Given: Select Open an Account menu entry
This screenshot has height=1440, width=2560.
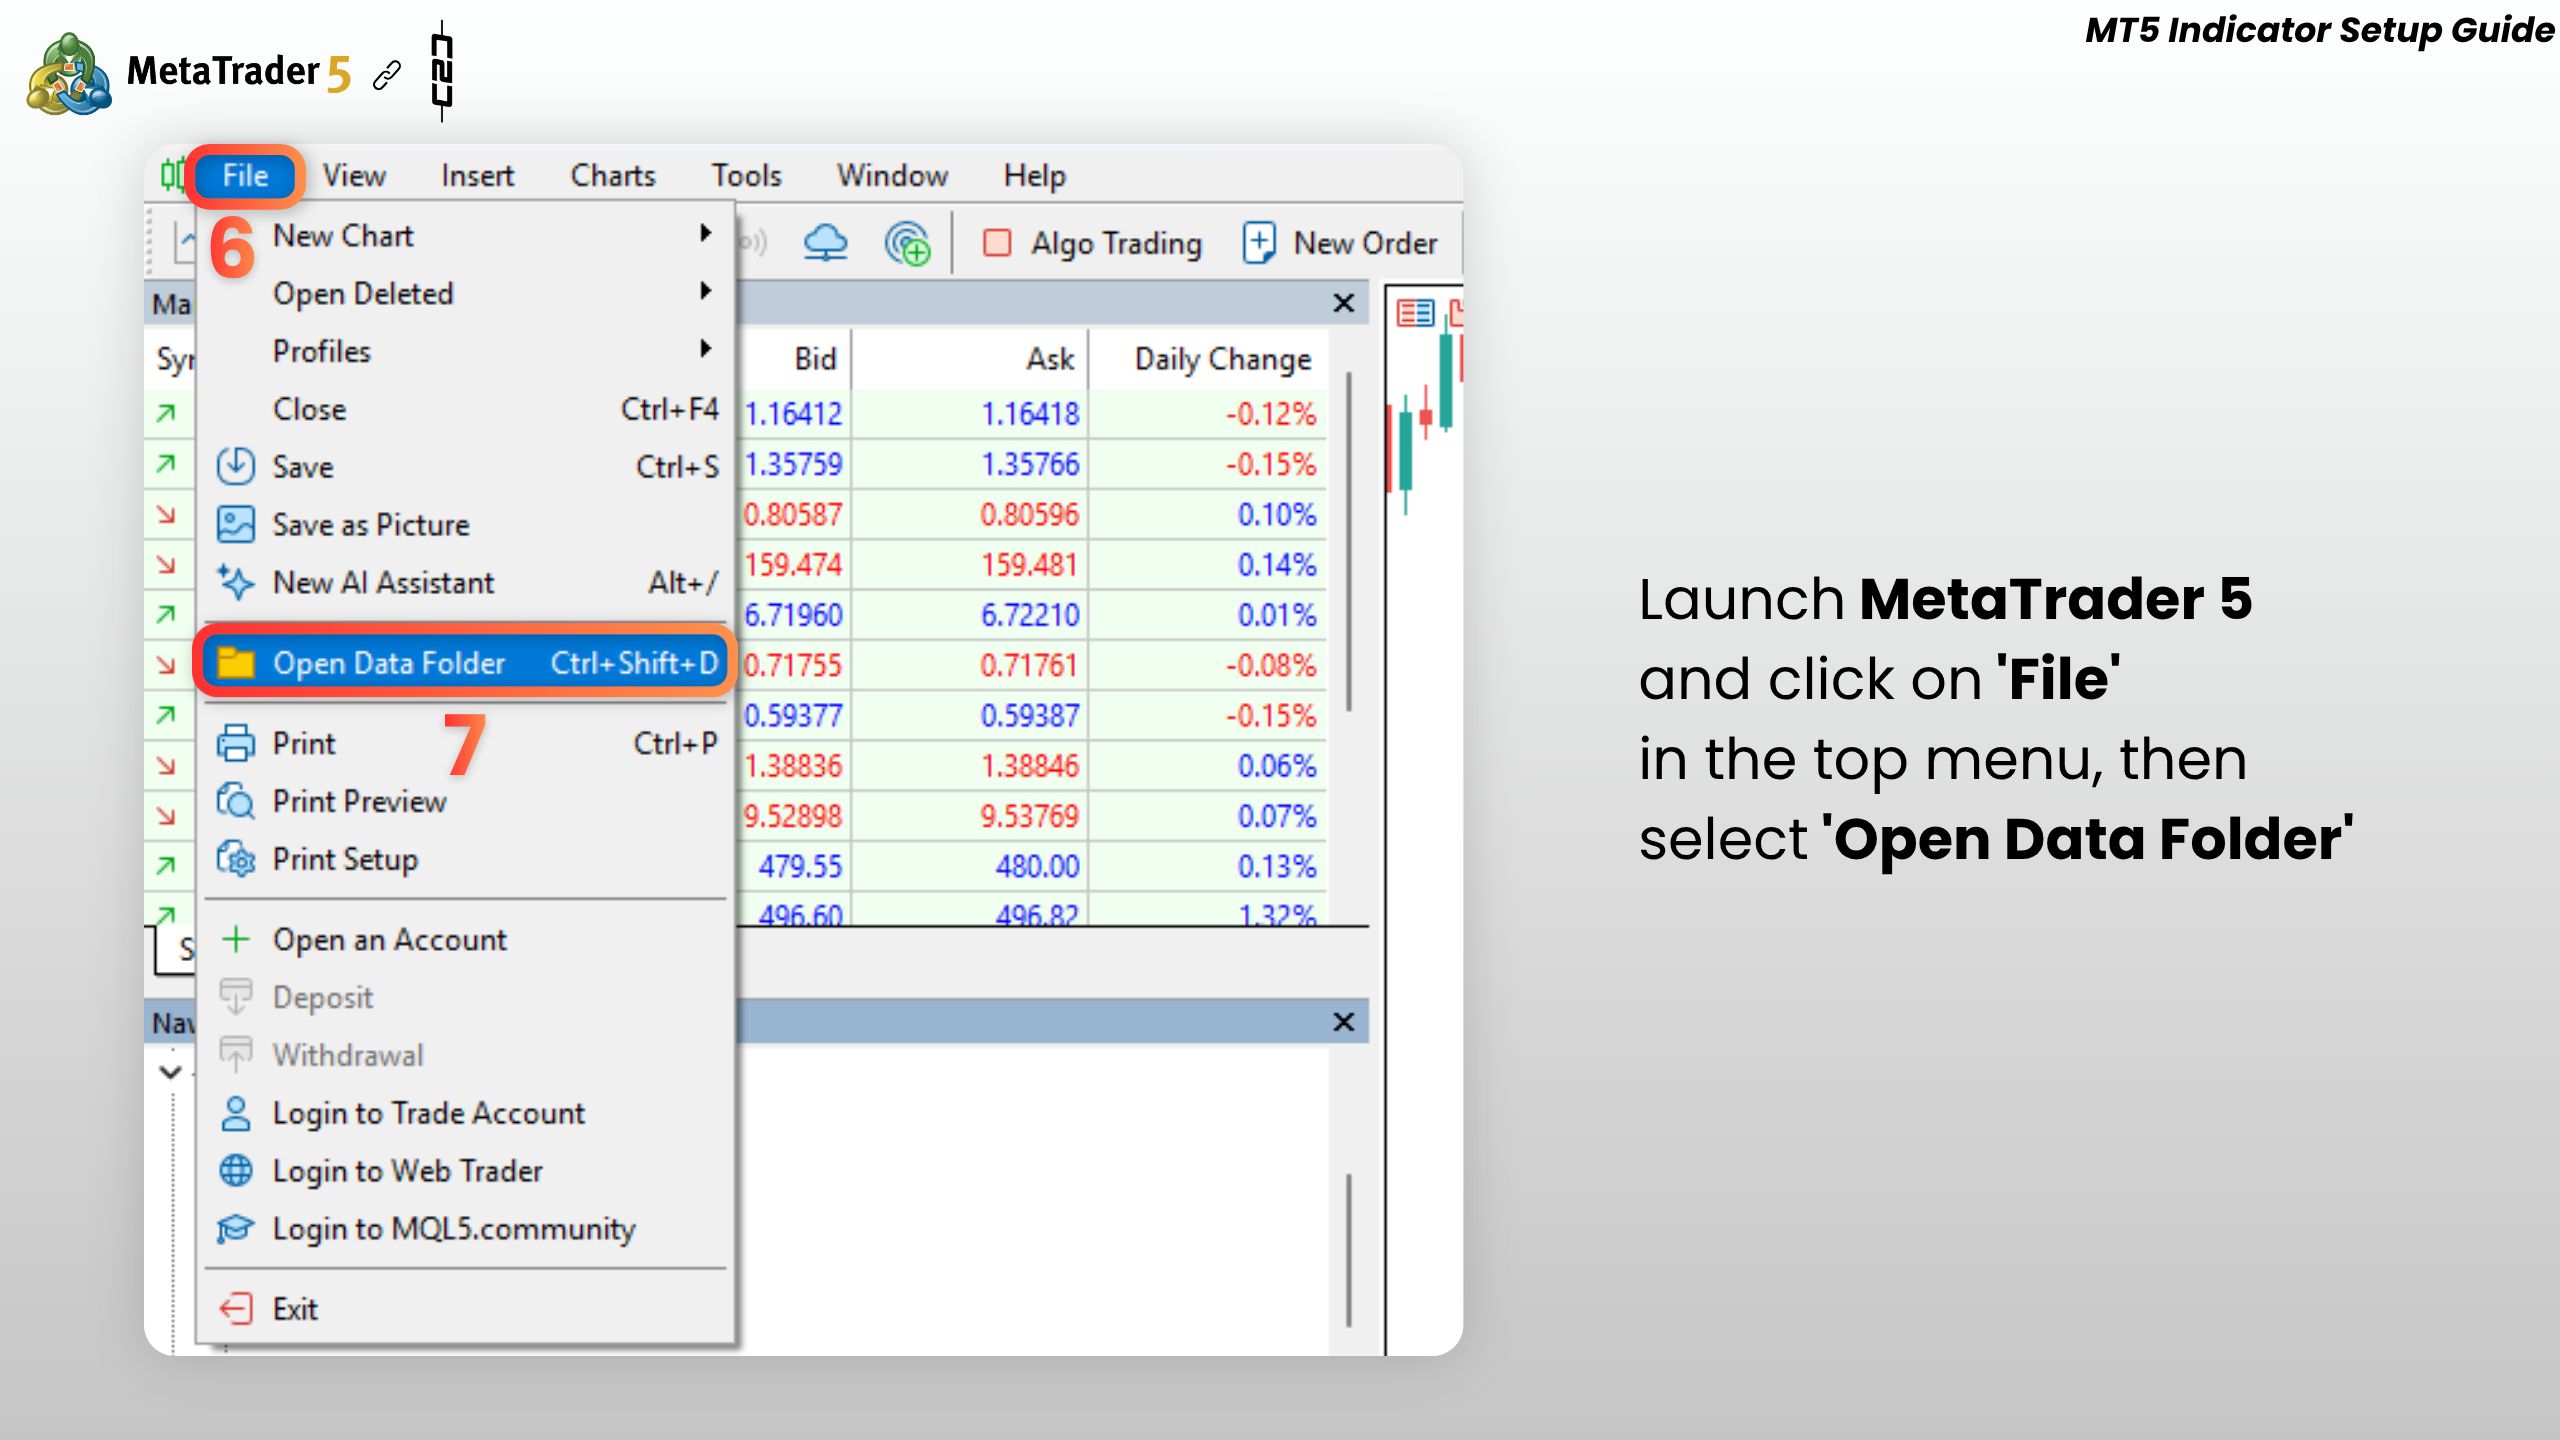Looking at the screenshot, I should (x=466, y=939).
